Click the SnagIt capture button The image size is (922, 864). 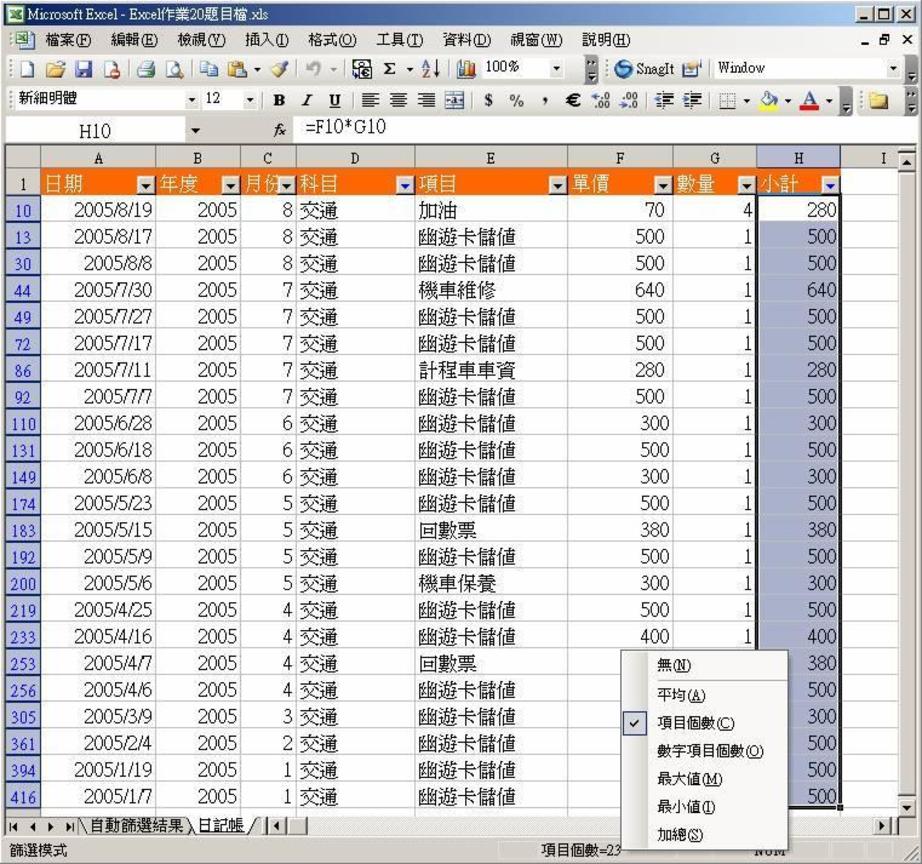[x=644, y=69]
